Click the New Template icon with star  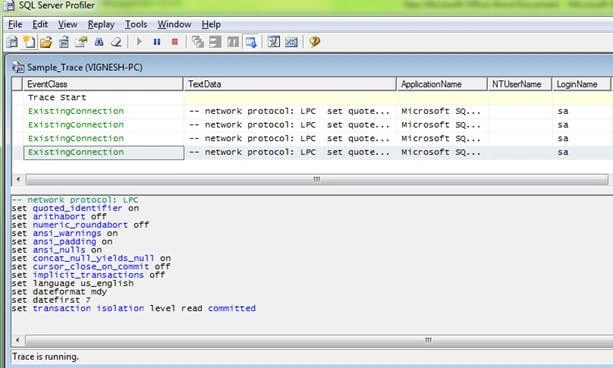[x=29, y=41]
